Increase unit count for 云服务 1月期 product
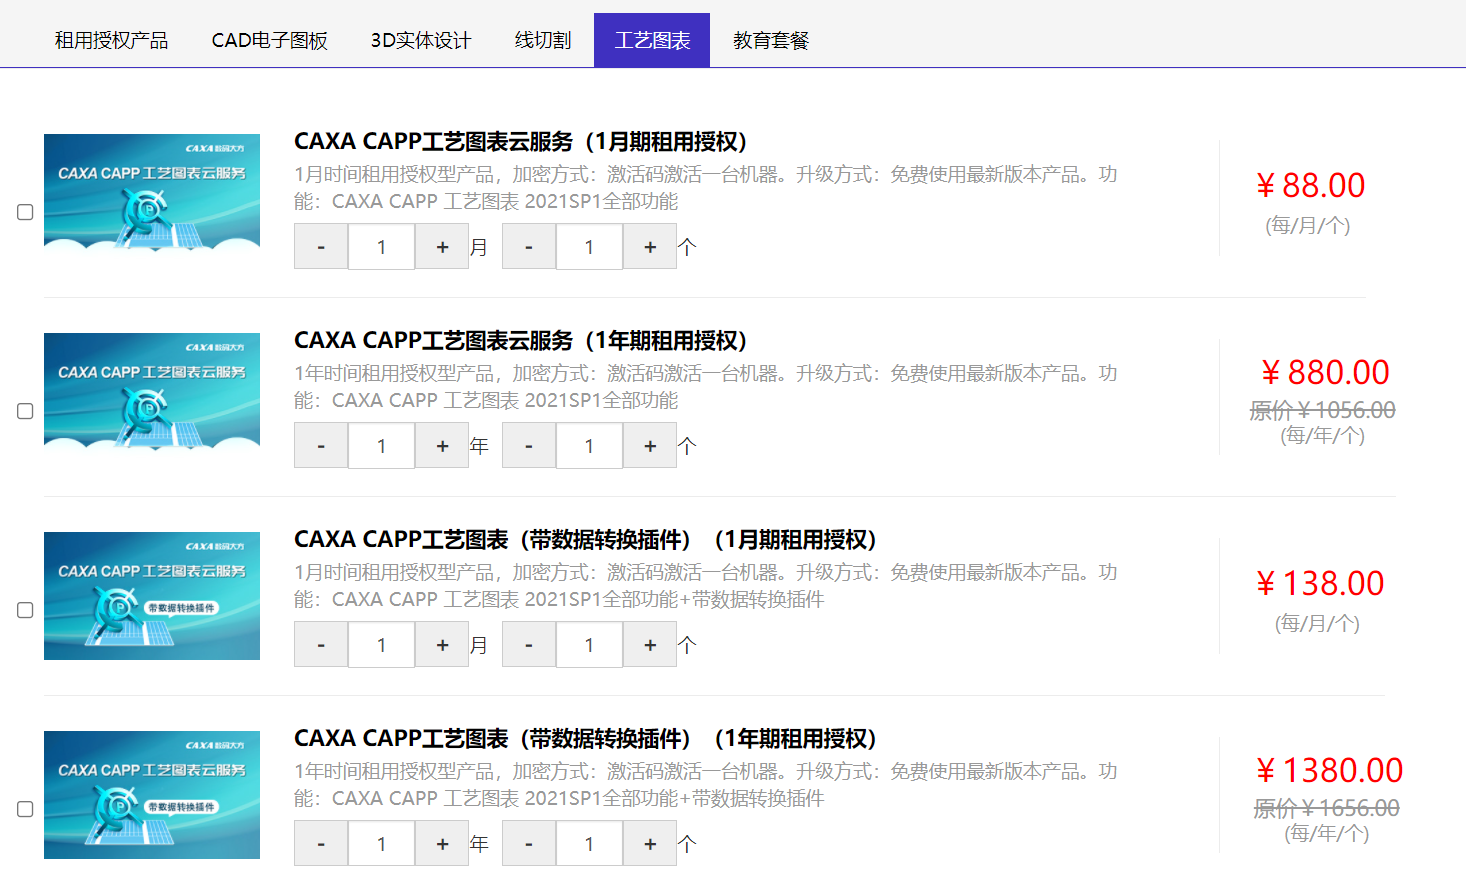This screenshot has height=881, width=1466. point(650,247)
